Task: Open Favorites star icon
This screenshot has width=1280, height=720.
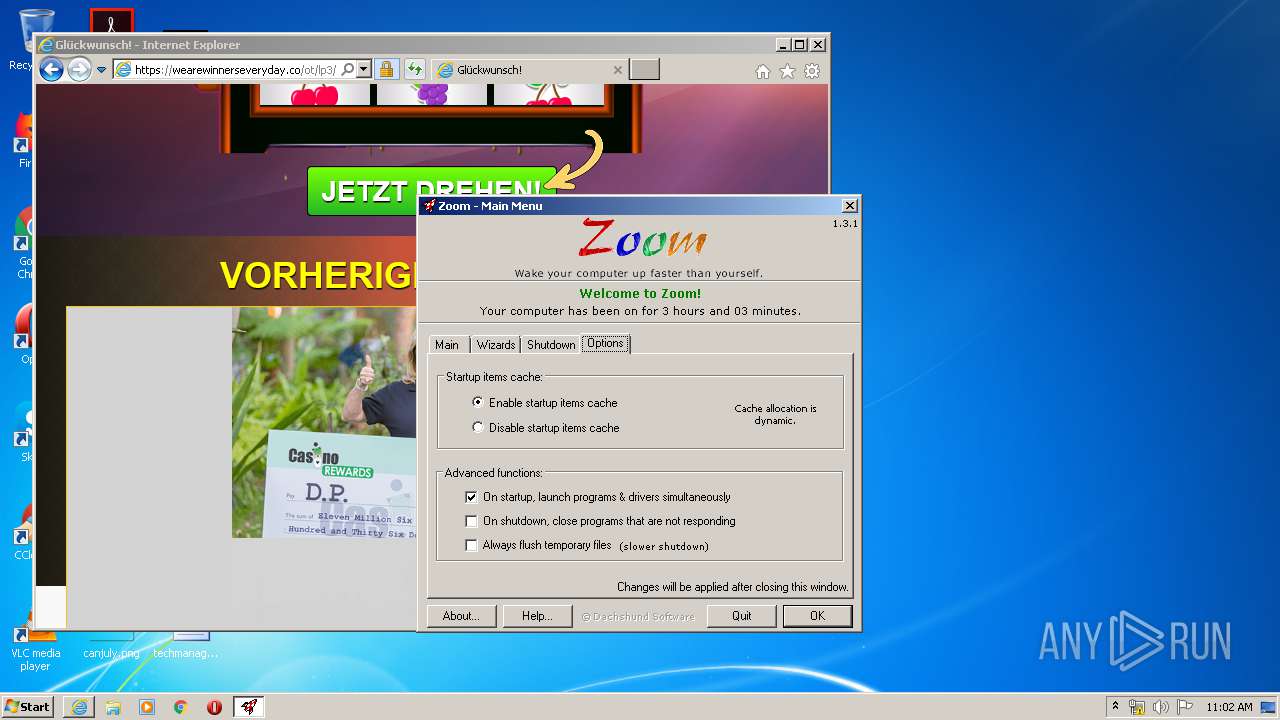Action: pos(787,71)
